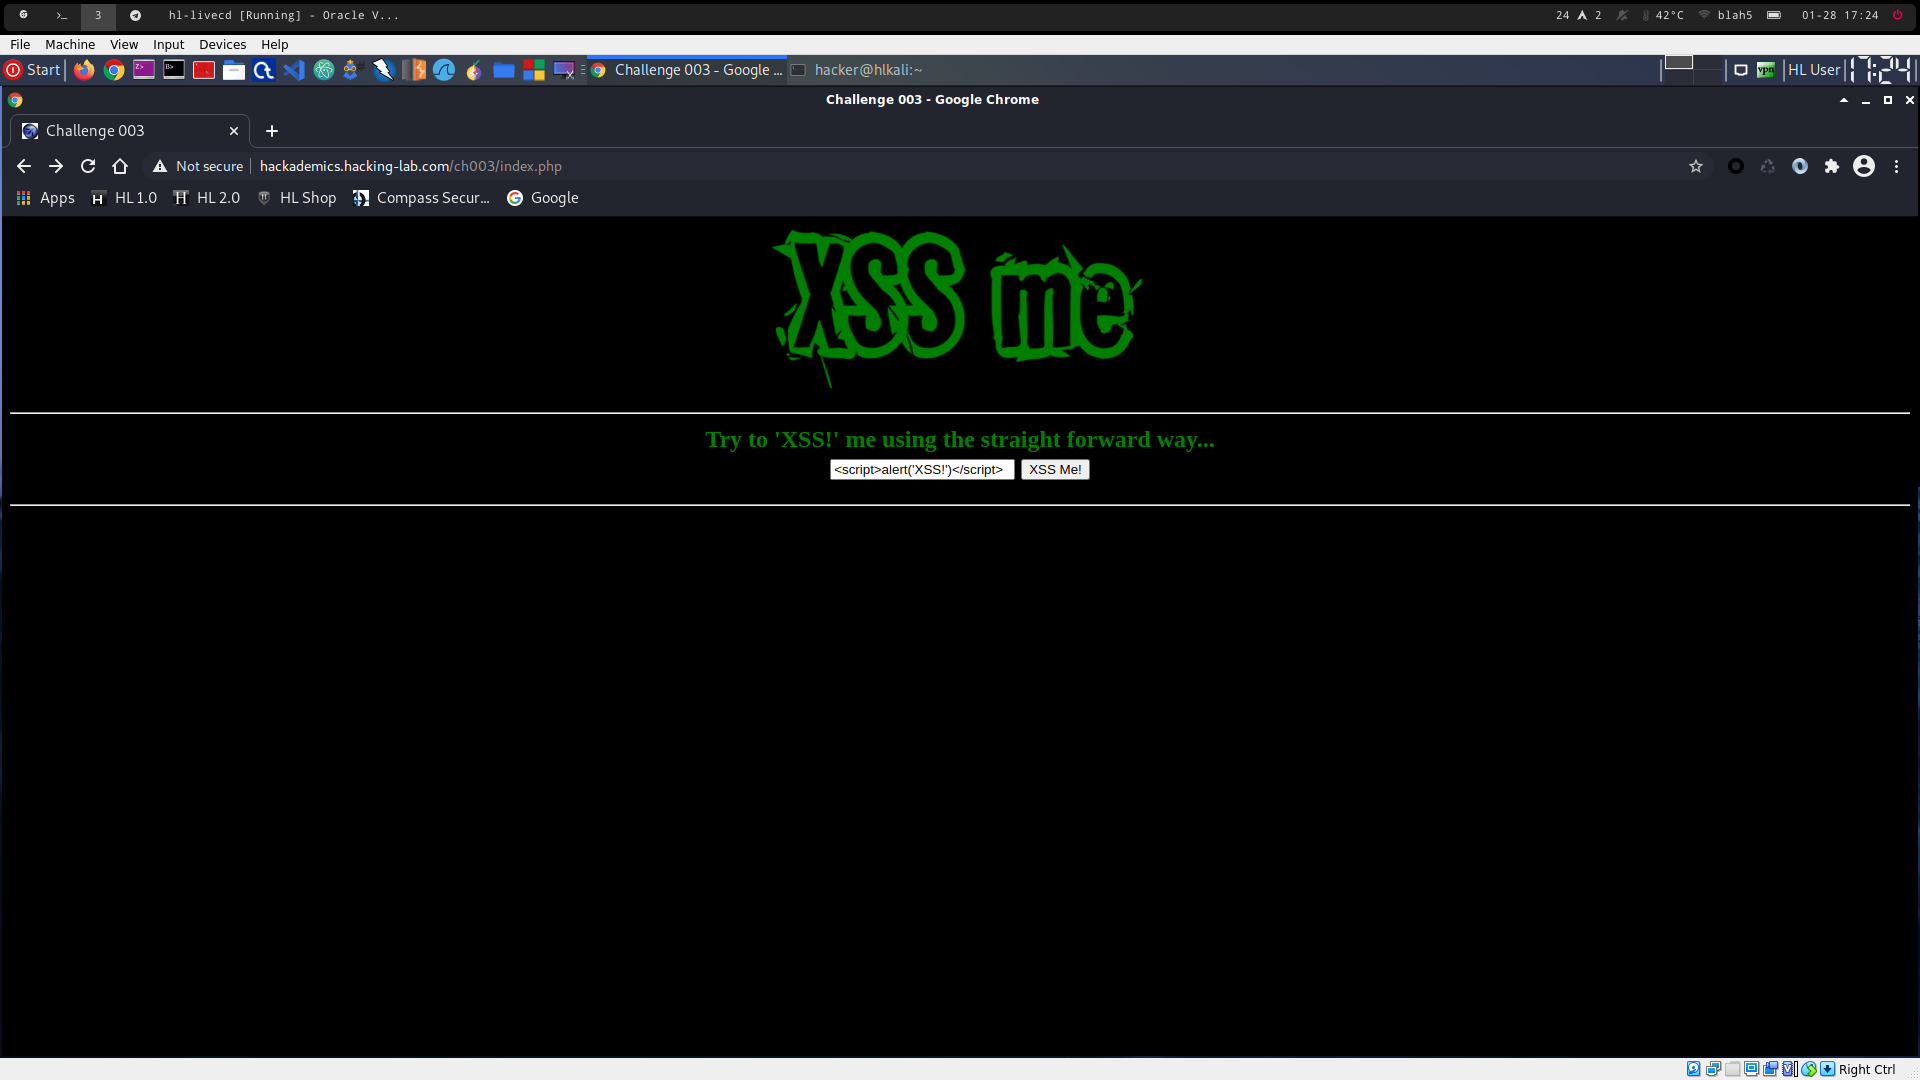Open the Devices menu in VirtualBox
Screen dimensions: 1920x1080
click(x=222, y=44)
